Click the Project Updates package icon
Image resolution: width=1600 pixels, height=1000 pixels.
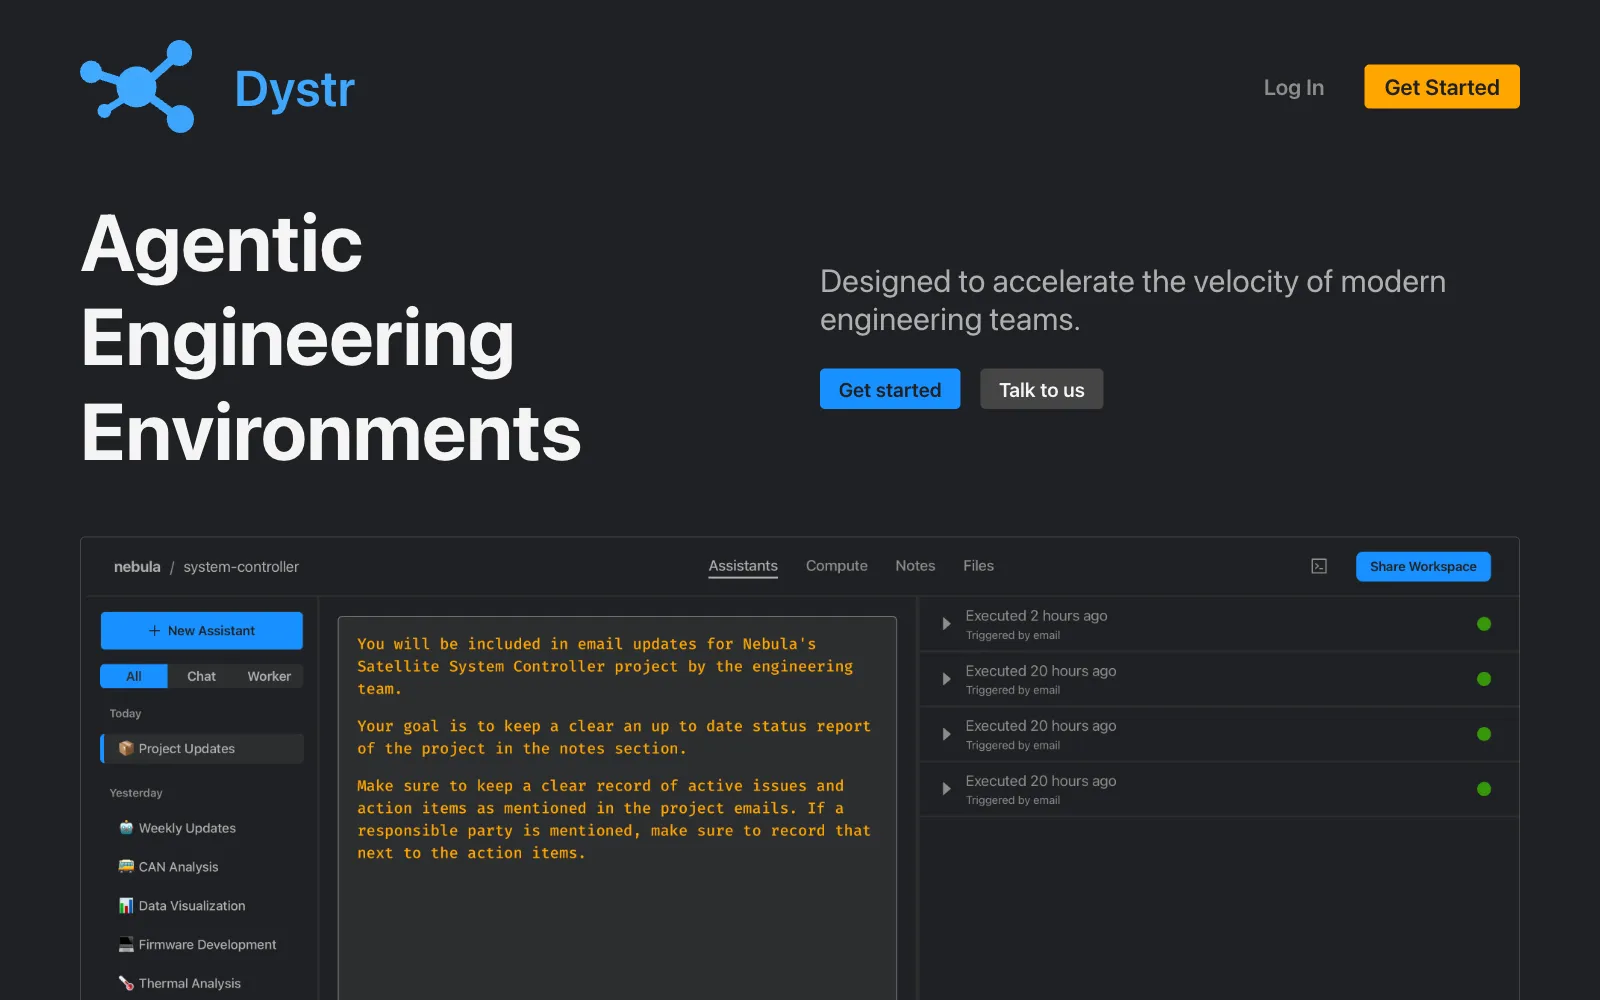126,748
